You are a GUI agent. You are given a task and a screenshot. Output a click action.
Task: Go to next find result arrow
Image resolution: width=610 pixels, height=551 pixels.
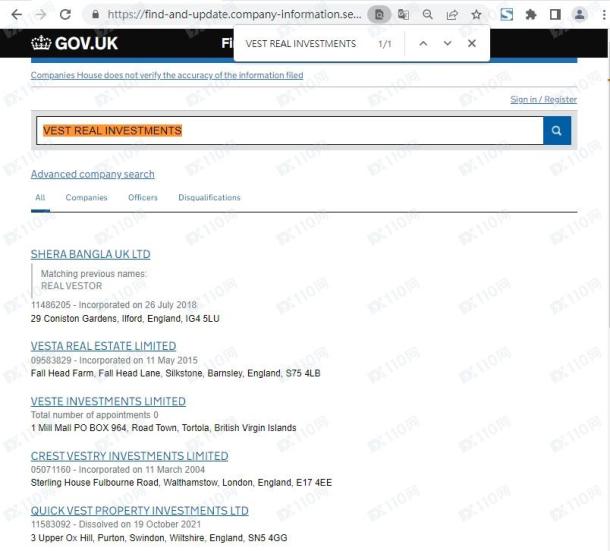447,44
